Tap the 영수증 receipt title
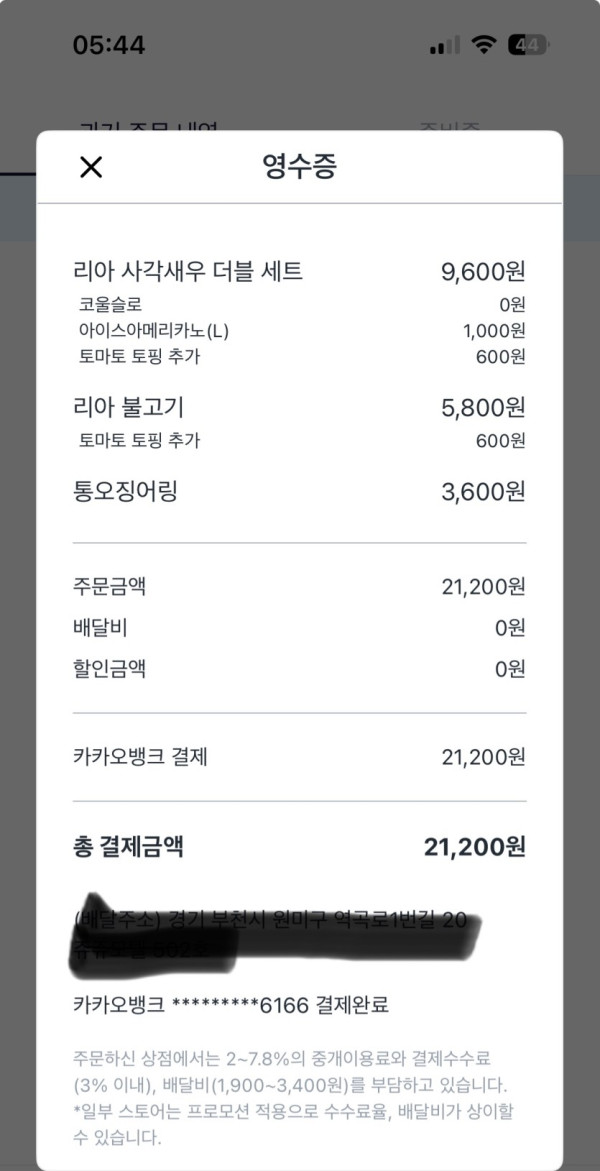This screenshot has height=1171, width=600. (x=299, y=167)
